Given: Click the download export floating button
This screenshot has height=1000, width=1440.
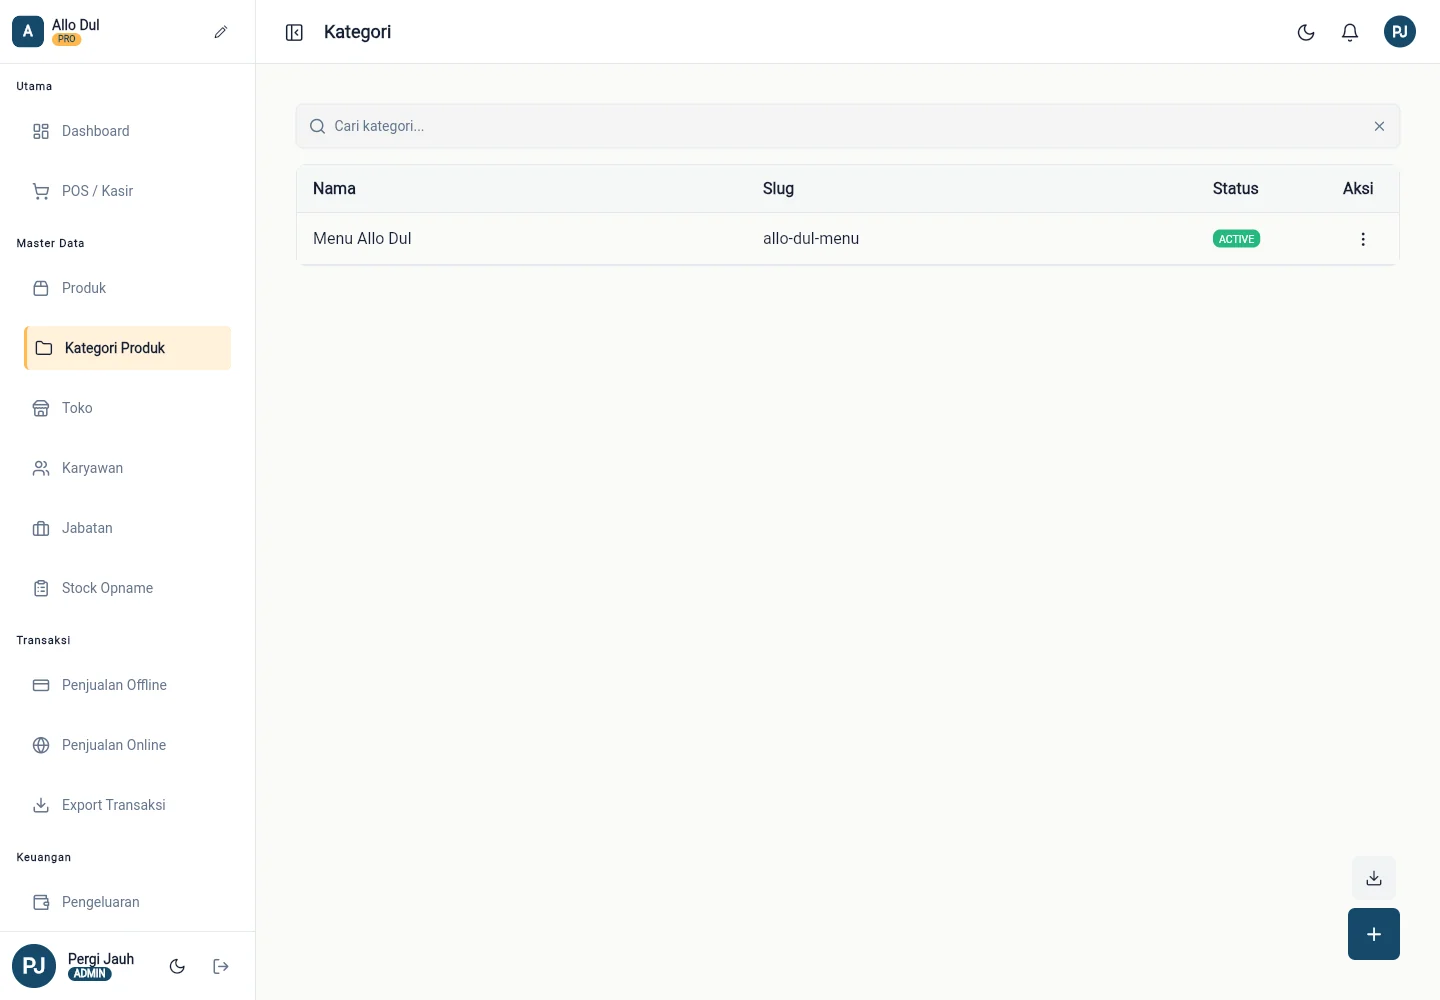Looking at the screenshot, I should (x=1374, y=878).
